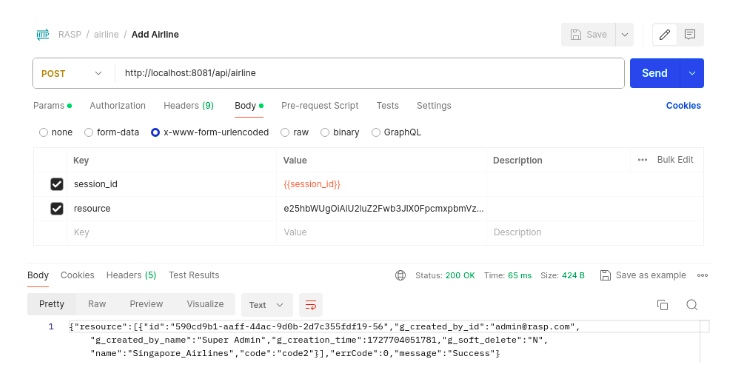Screen dimensions: 733x377
Task: Open the comments icon
Action: [x=690, y=35]
